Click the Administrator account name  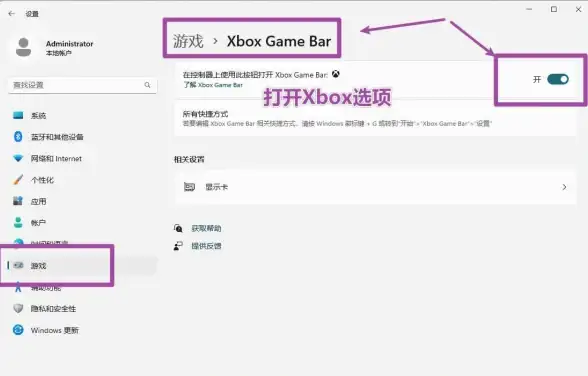tap(69, 44)
